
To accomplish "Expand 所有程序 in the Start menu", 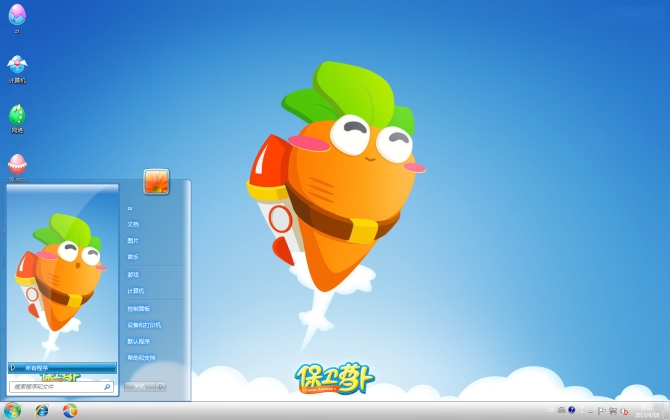I will click(x=62, y=368).
